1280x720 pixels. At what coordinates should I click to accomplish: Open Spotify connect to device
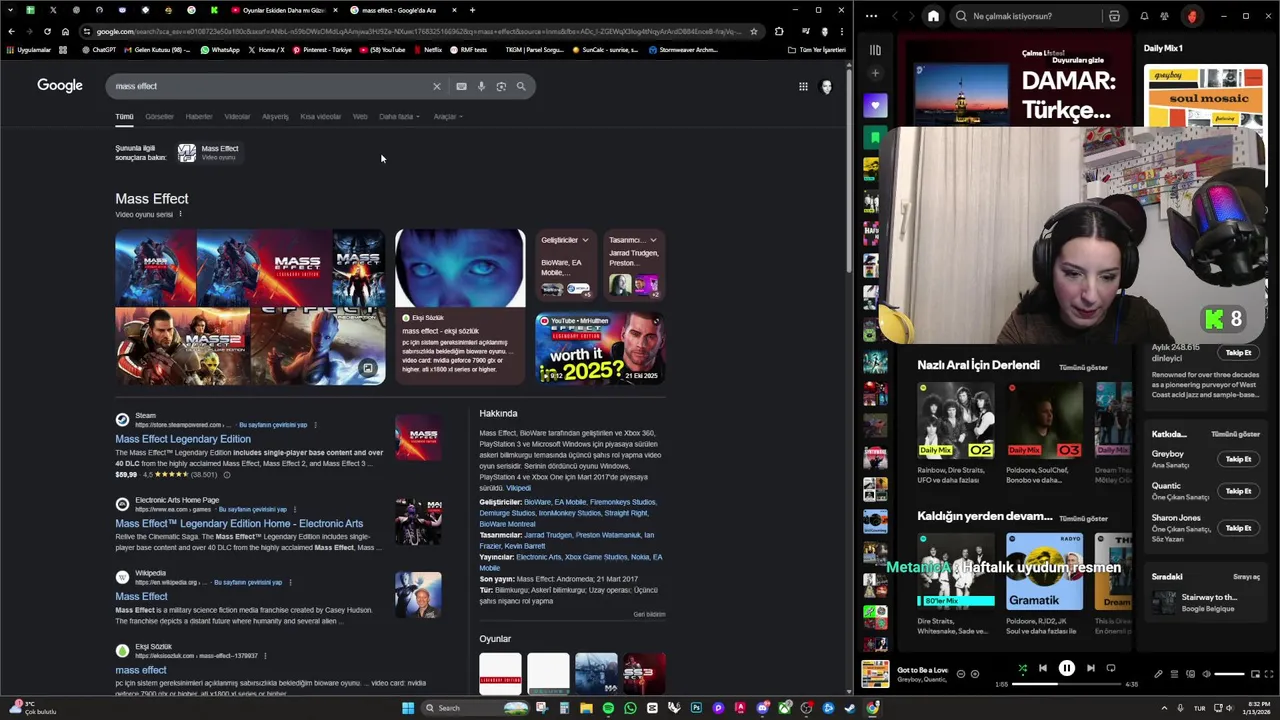coord(1190,674)
